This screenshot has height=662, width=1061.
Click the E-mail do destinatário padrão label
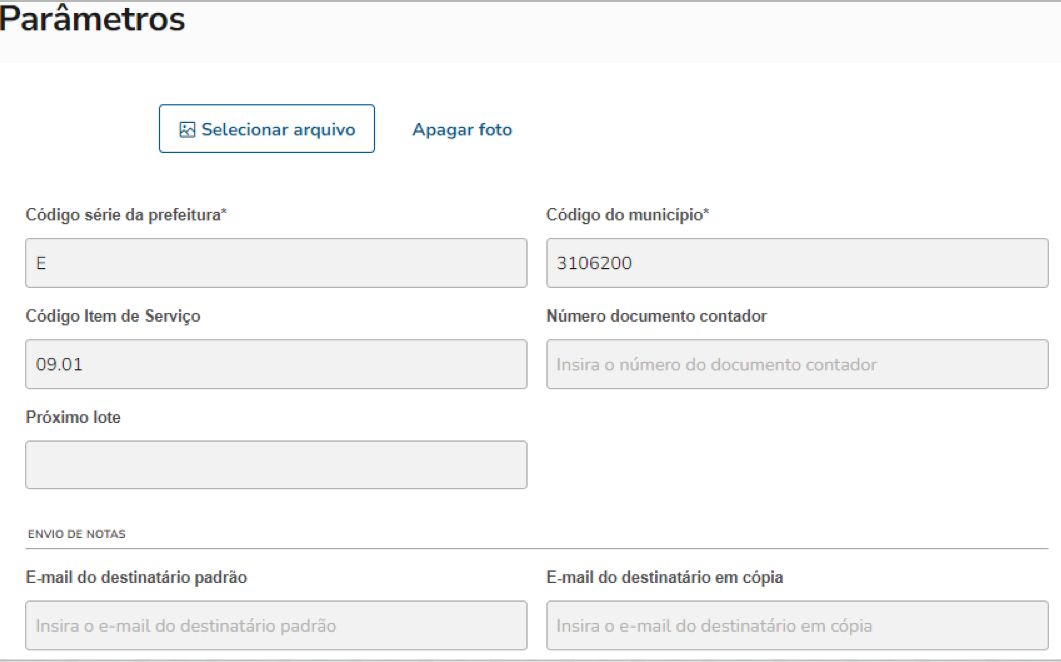click(136, 577)
